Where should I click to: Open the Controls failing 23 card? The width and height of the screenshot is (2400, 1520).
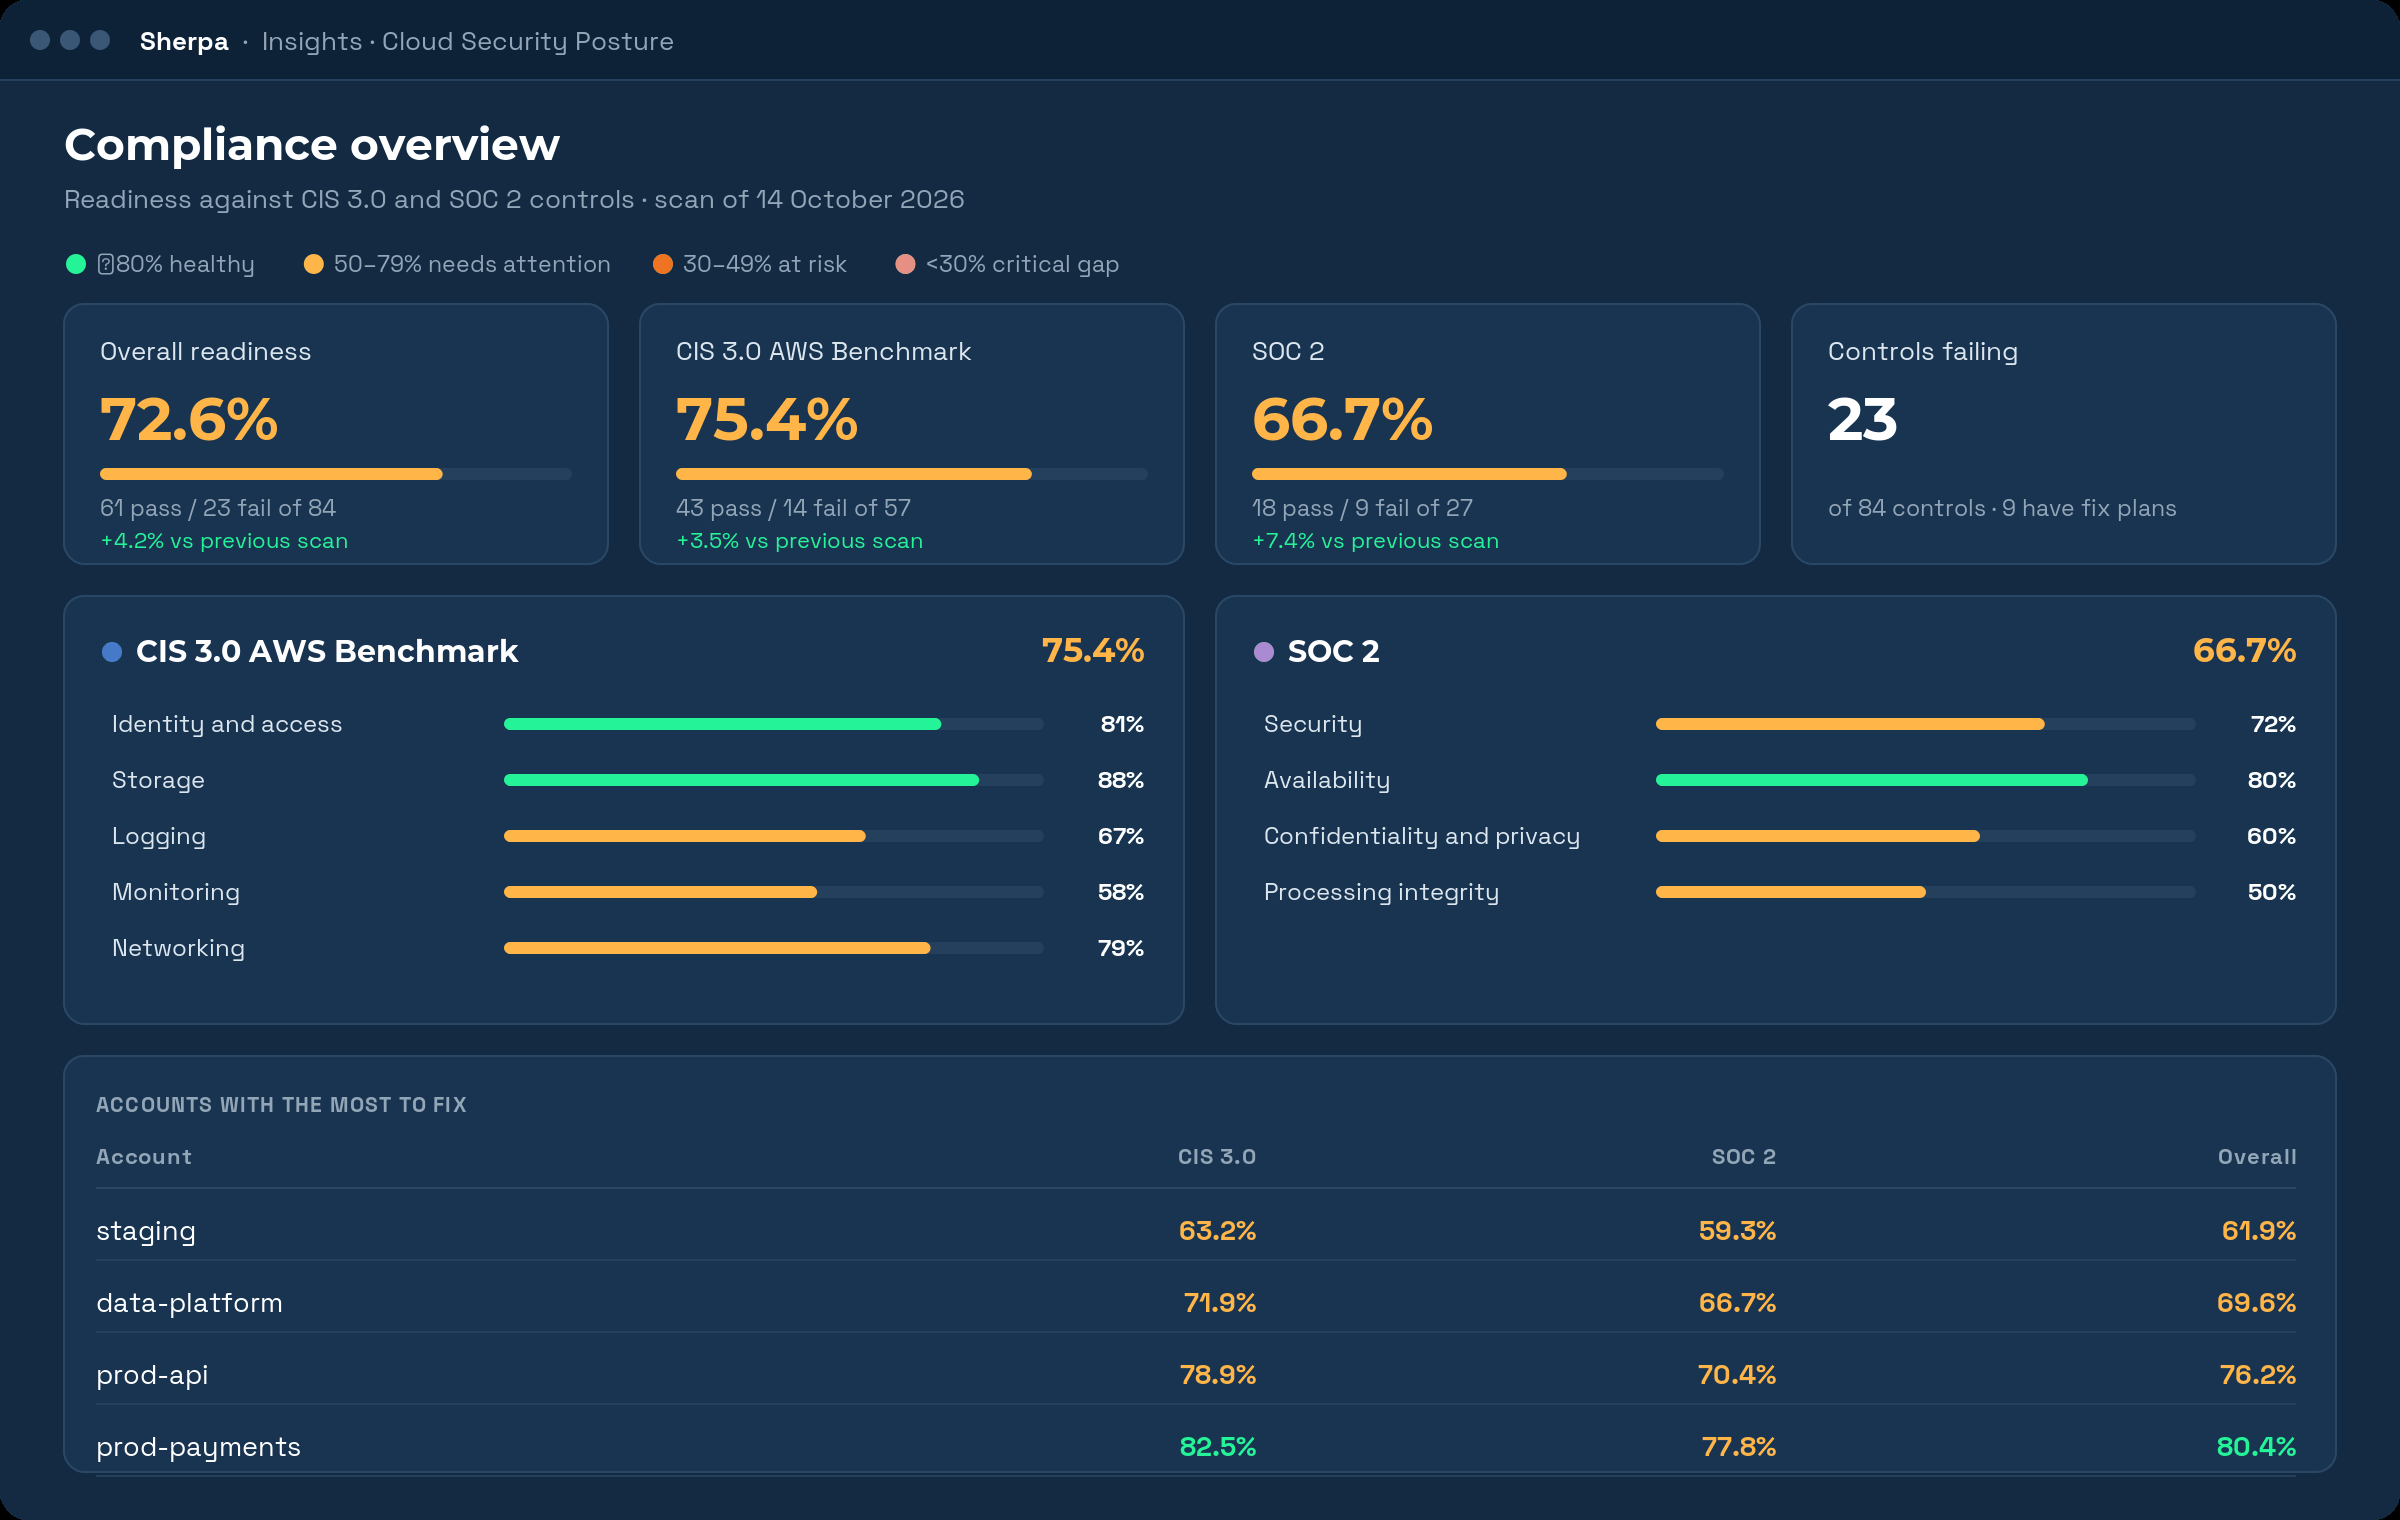tap(2064, 434)
